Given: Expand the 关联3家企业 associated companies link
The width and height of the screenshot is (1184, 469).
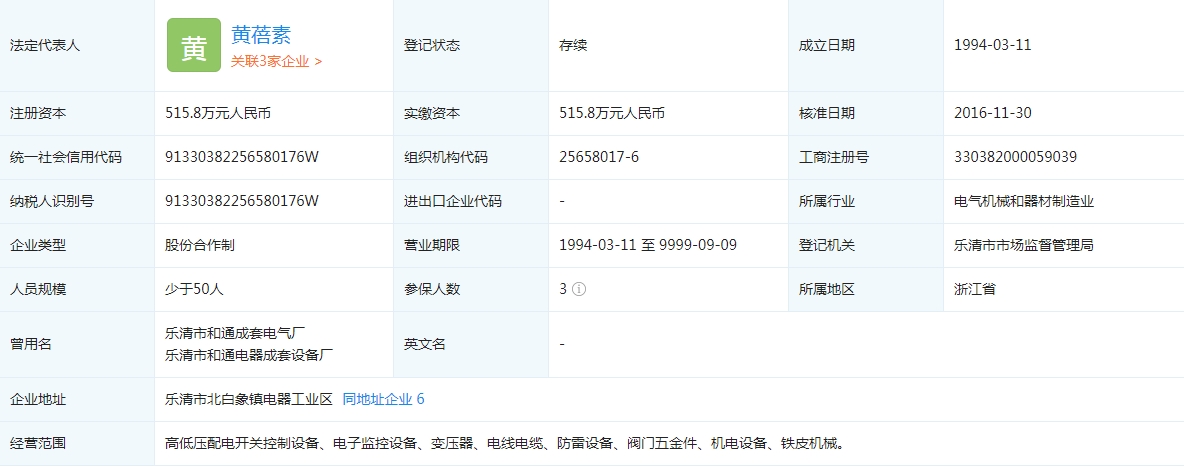Looking at the screenshot, I should [x=276, y=61].
